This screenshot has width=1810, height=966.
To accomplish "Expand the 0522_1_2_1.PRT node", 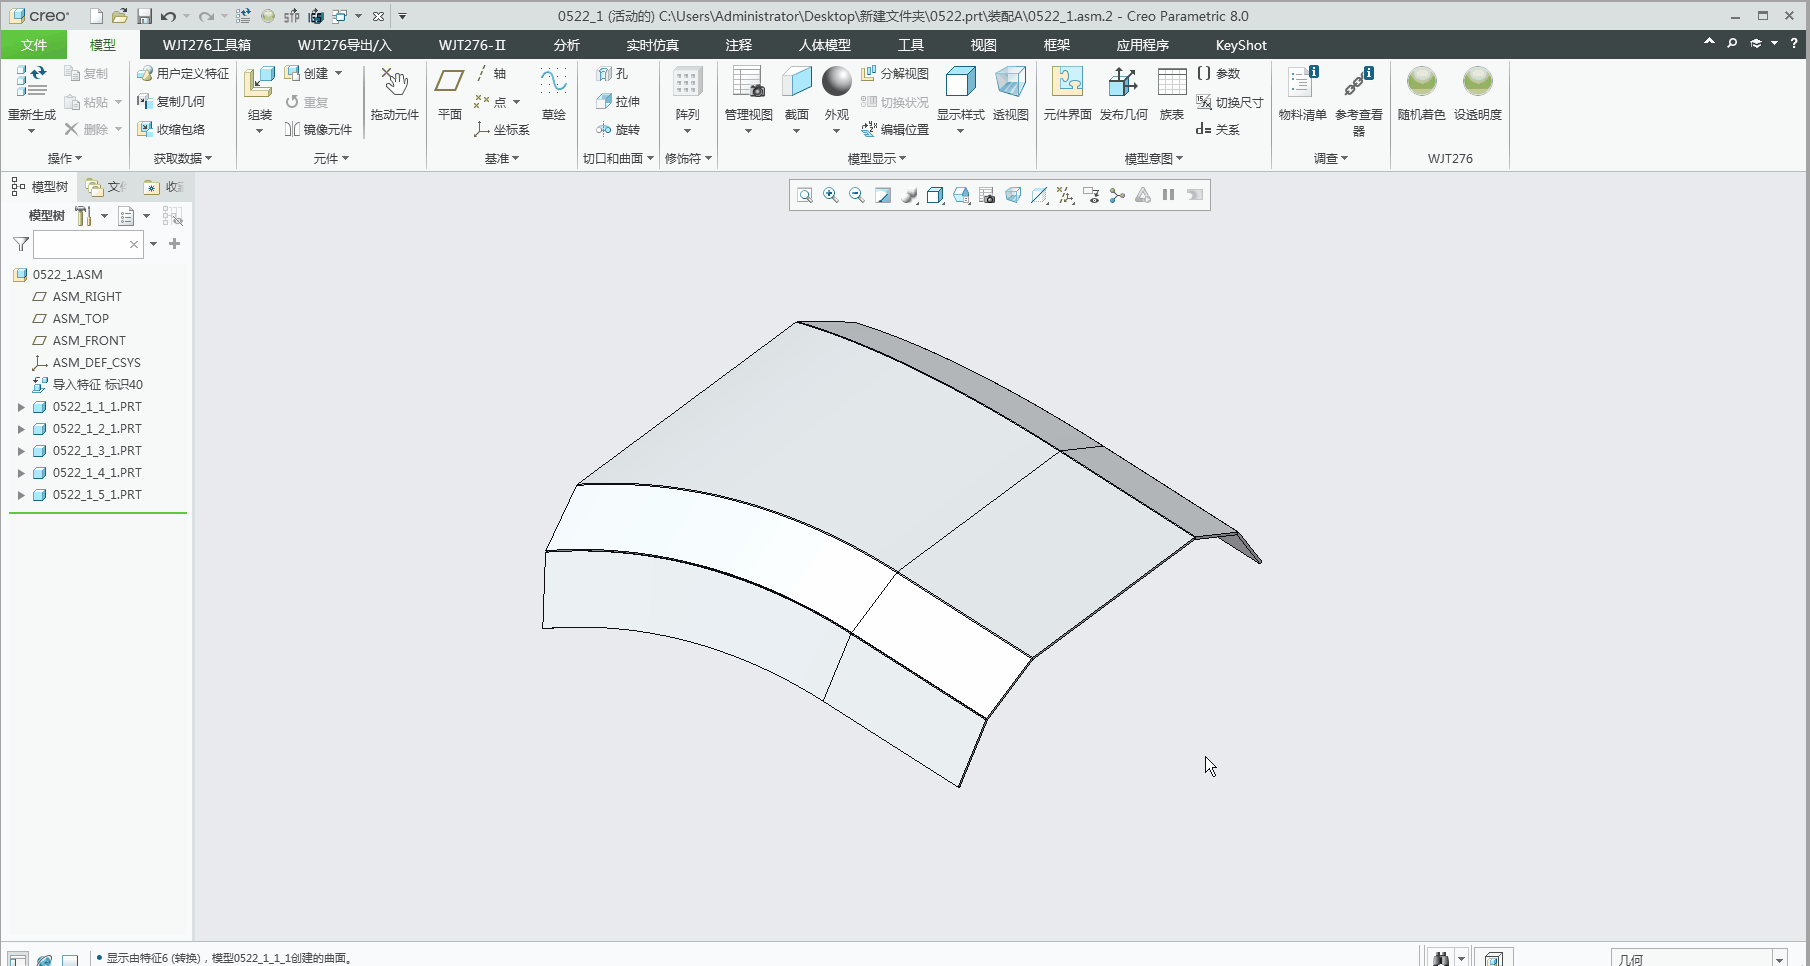I will click(21, 429).
